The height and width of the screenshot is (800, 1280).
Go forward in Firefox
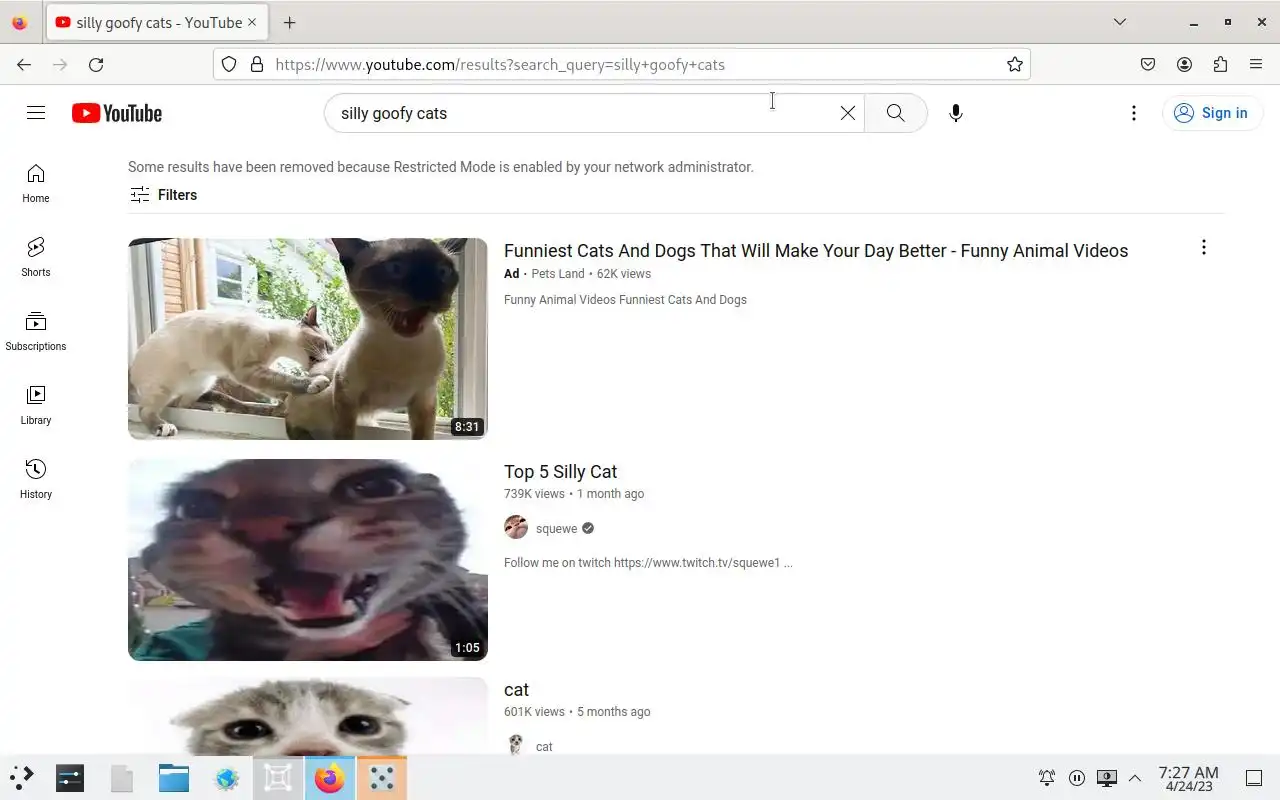pyautogui.click(x=60, y=65)
